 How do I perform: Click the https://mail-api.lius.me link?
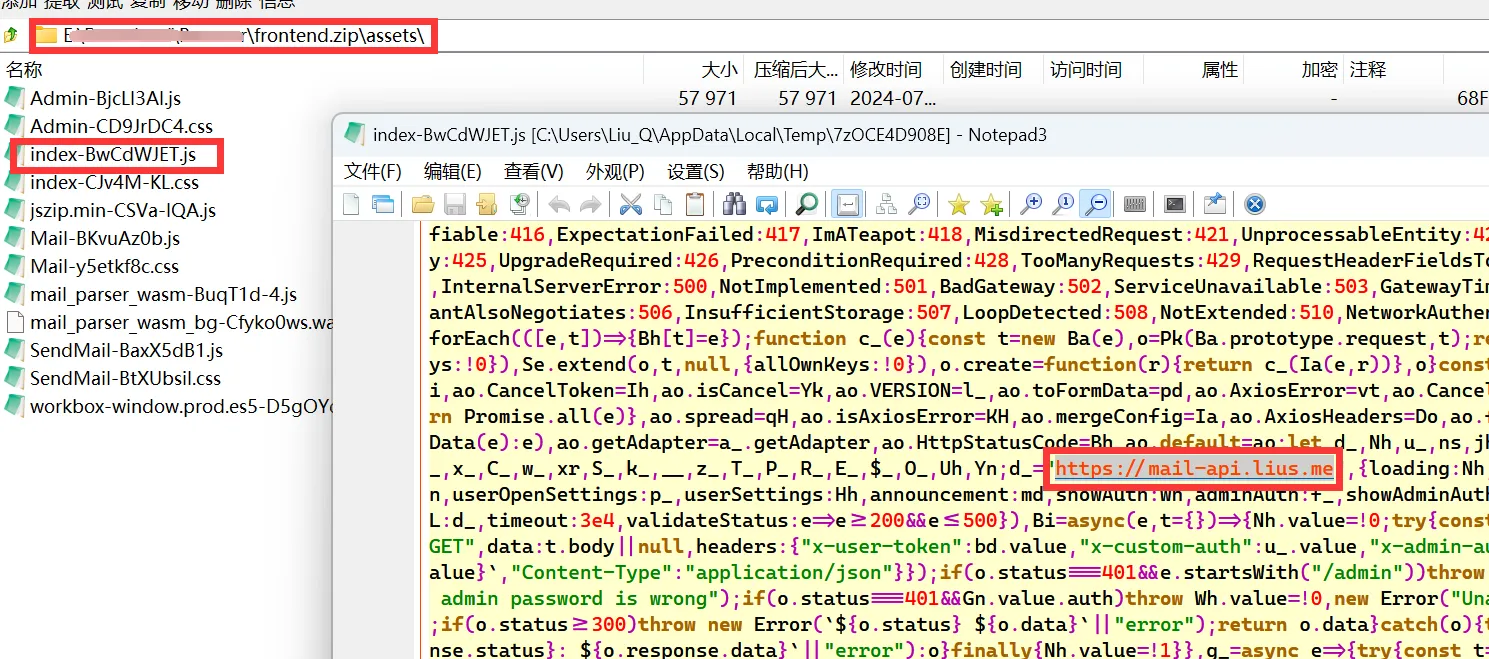pos(1194,469)
